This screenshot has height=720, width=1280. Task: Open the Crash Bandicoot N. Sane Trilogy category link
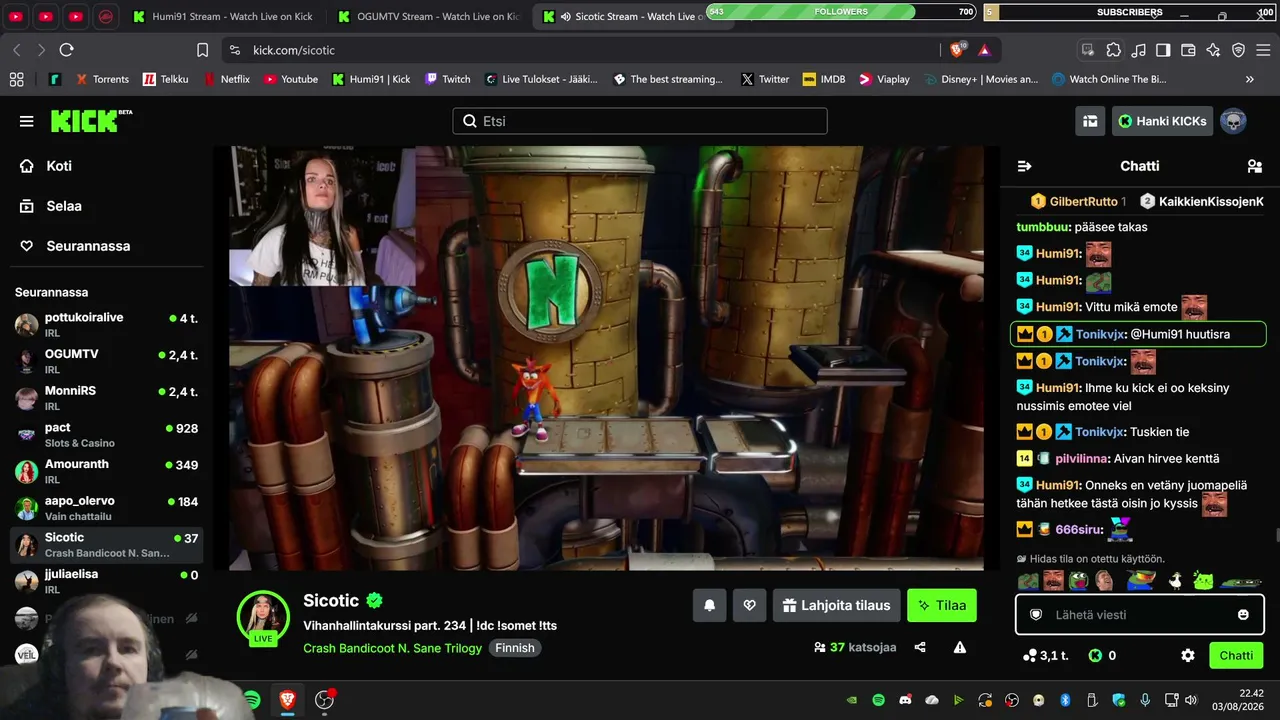pos(393,648)
